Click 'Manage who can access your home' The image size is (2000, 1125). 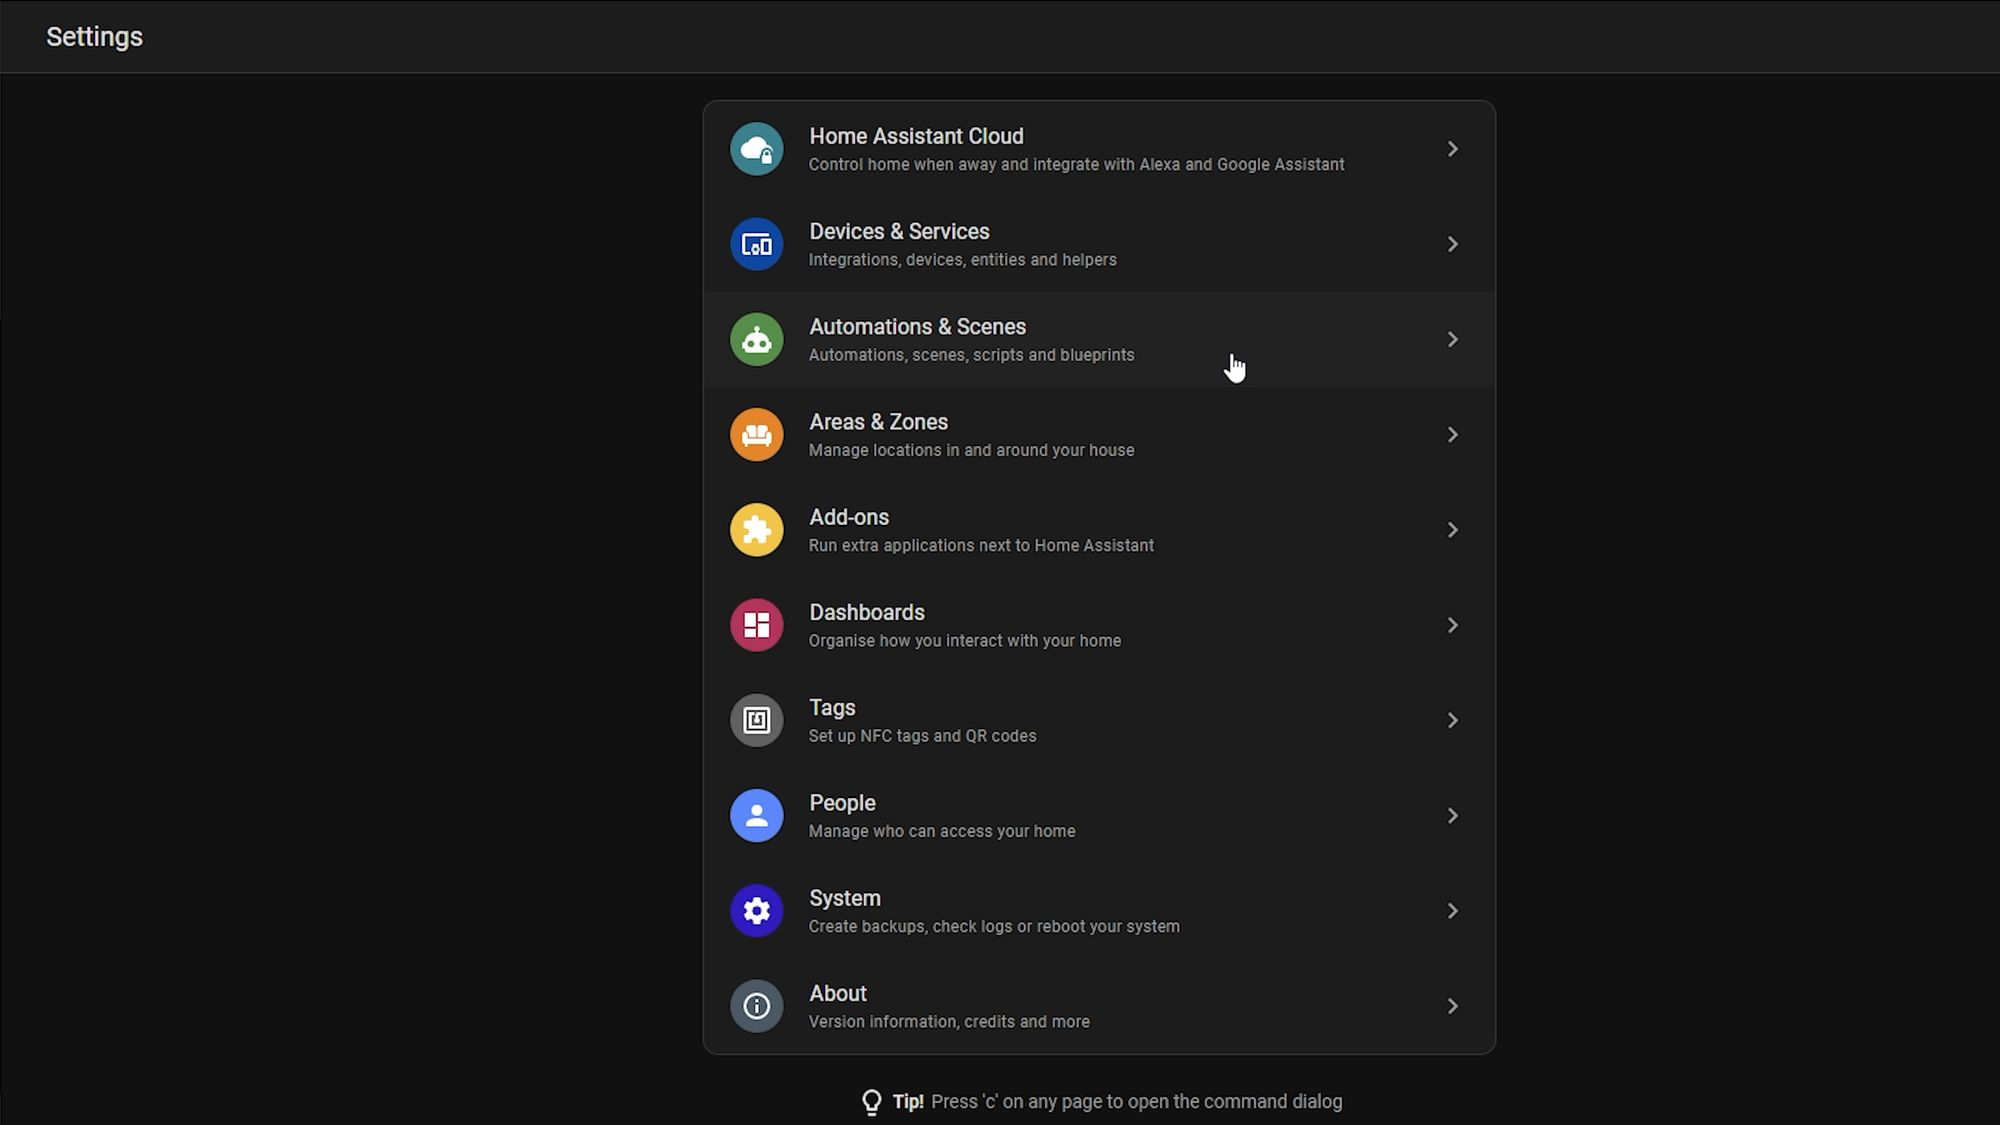click(942, 831)
